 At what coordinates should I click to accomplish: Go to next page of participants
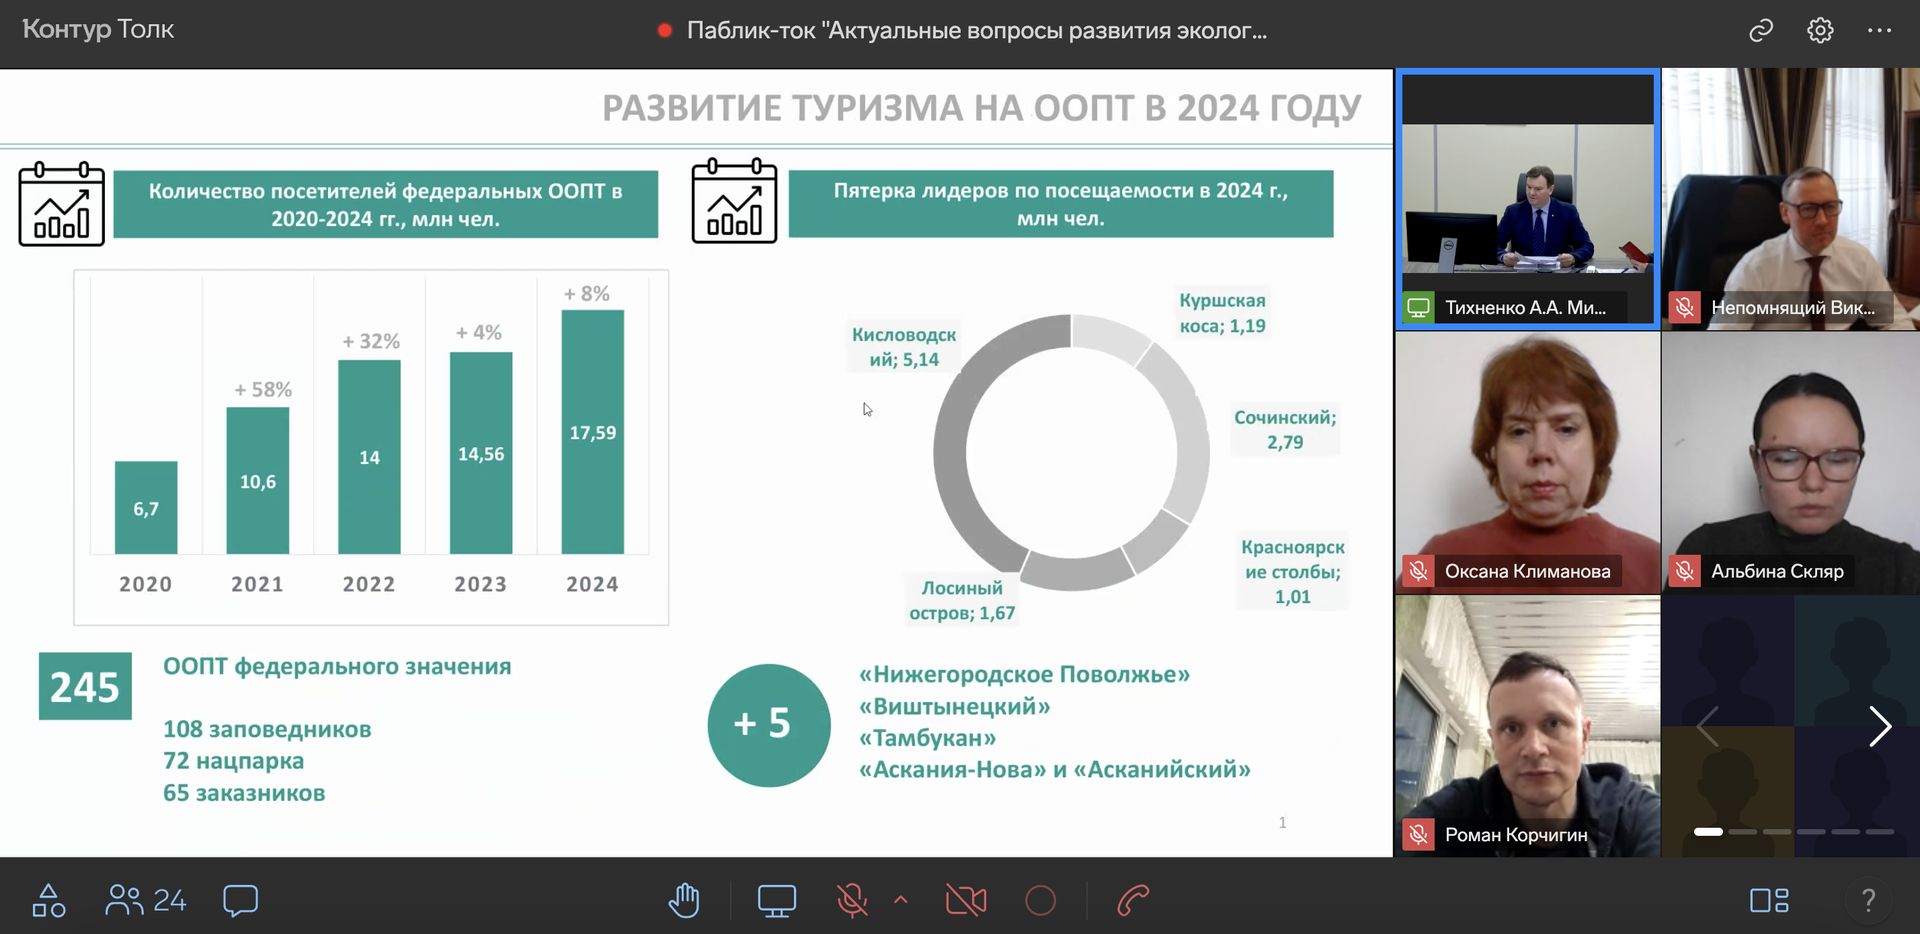(1880, 727)
